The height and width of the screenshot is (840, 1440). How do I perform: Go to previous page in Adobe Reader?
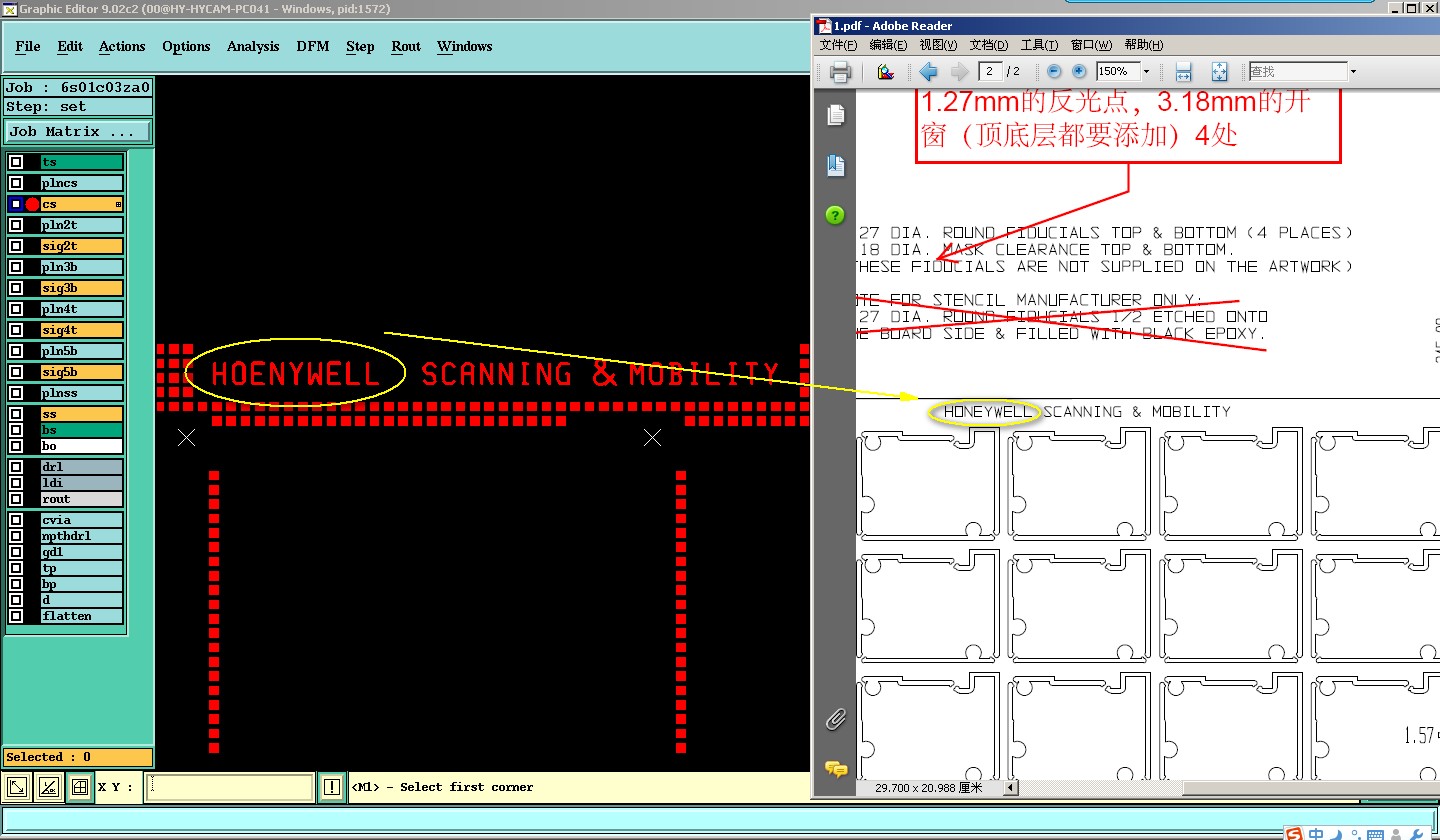point(928,72)
